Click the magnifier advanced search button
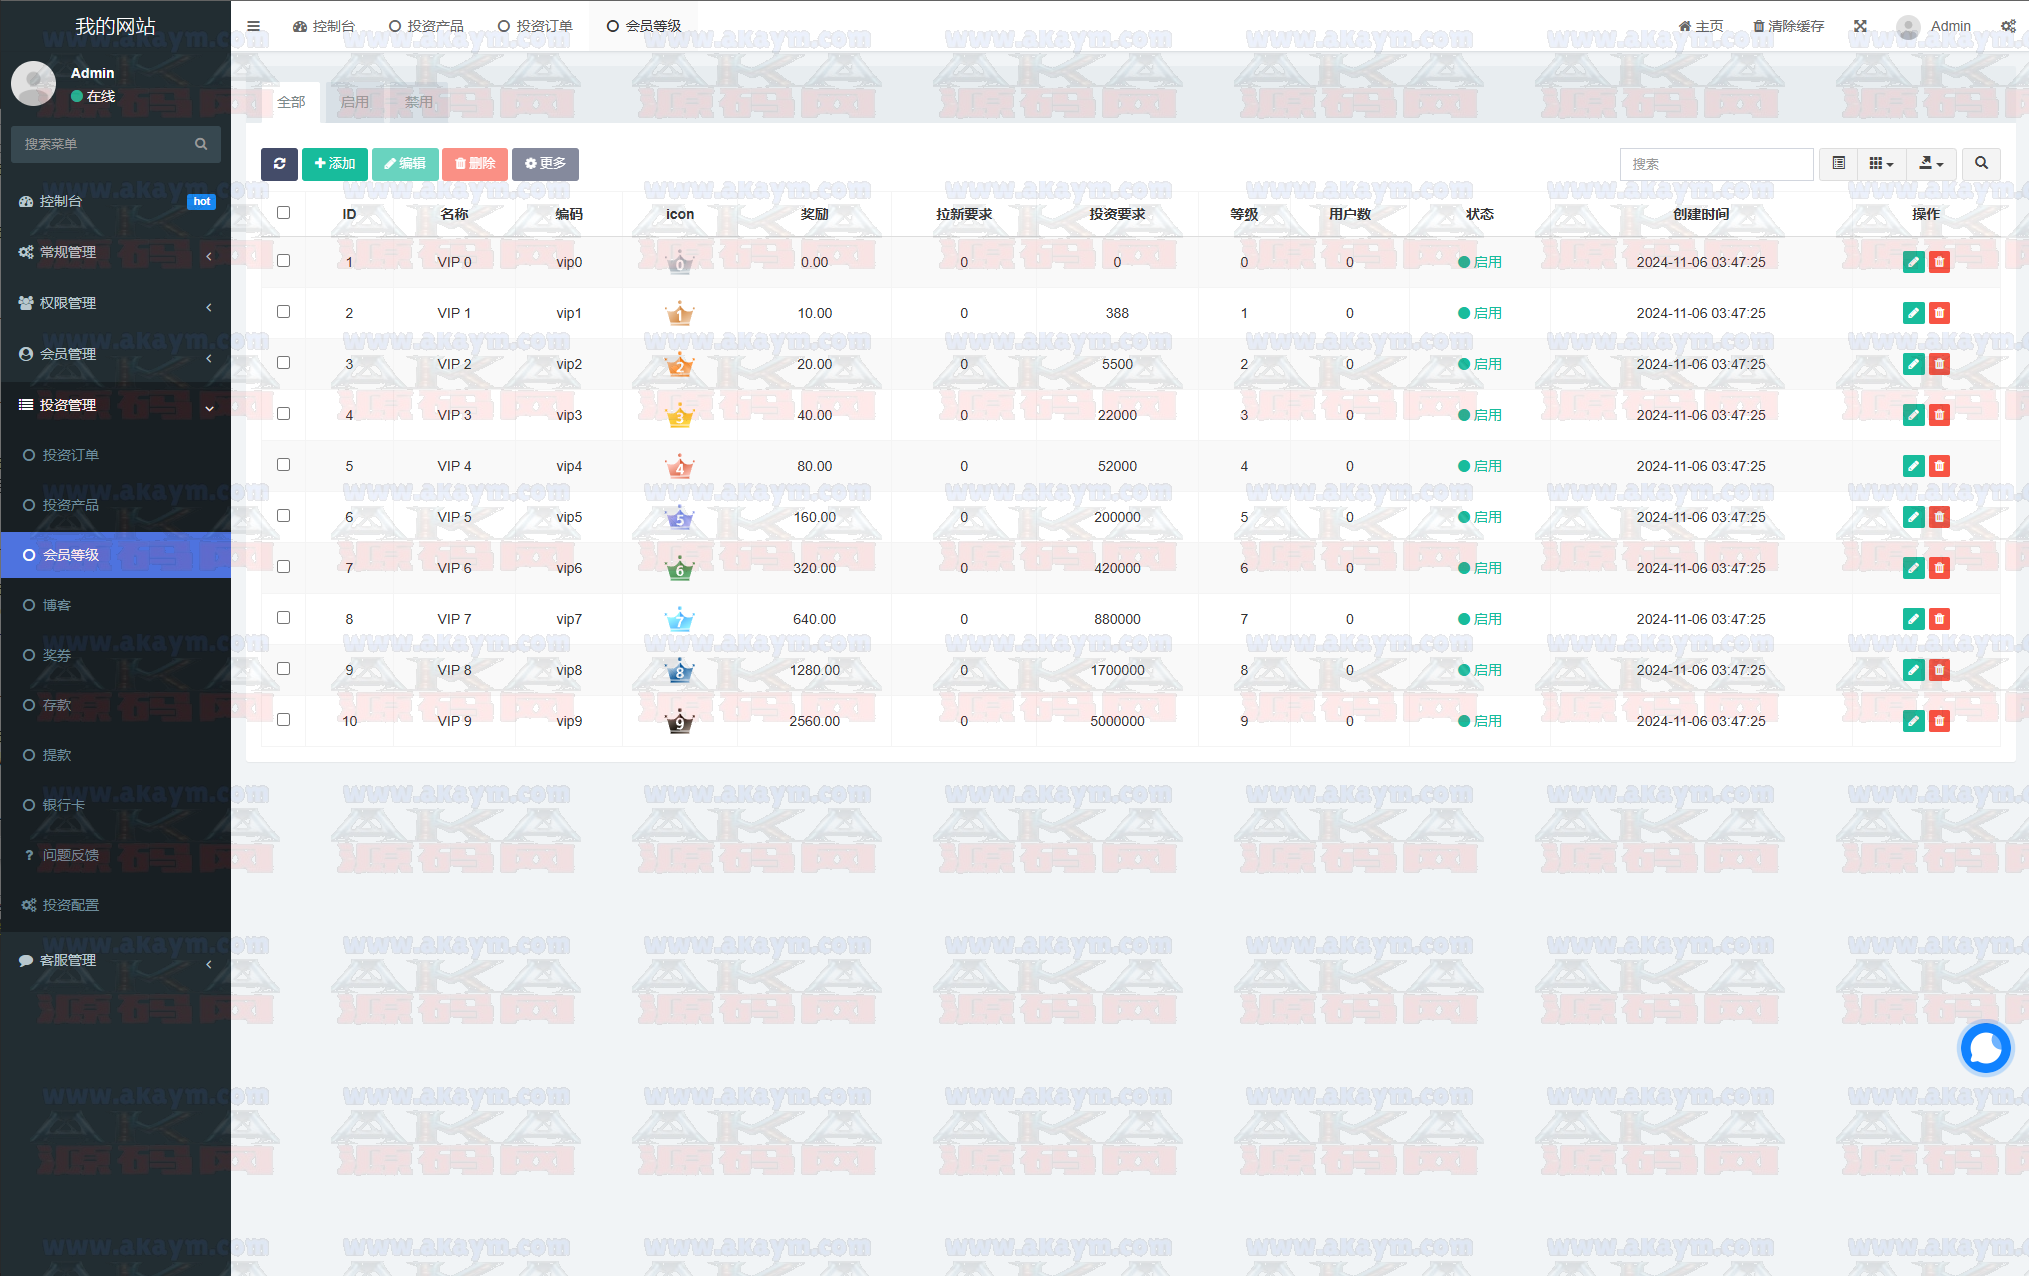The height and width of the screenshot is (1276, 2029). pyautogui.click(x=1981, y=164)
